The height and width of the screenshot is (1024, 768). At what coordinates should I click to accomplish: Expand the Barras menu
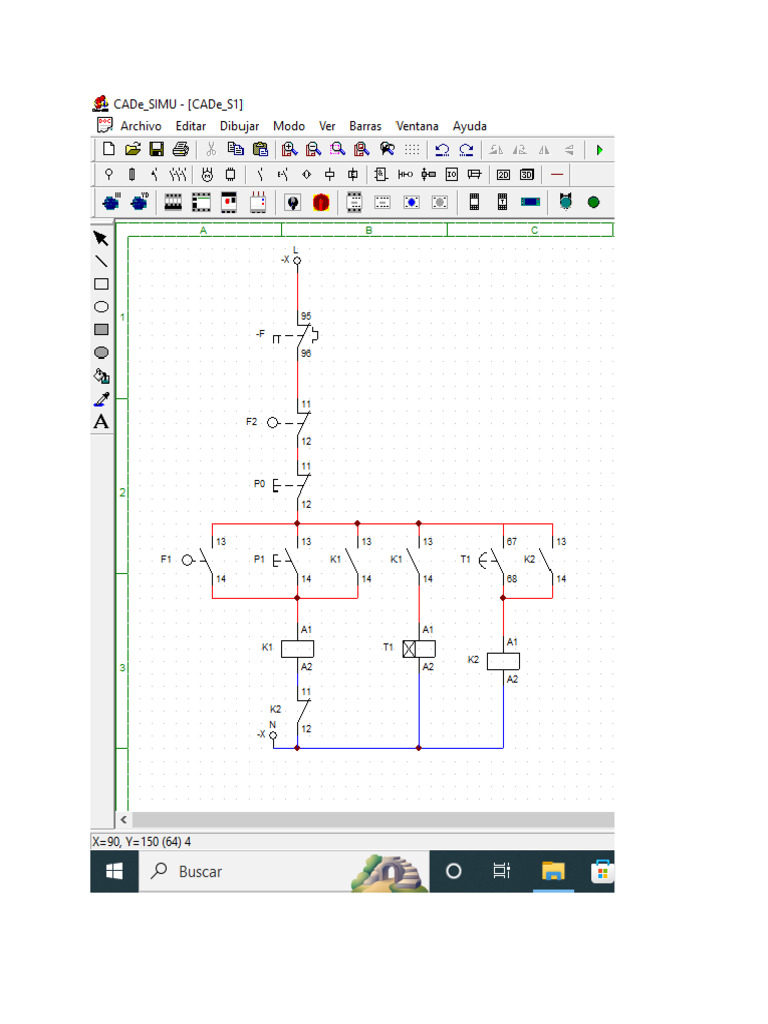pos(365,126)
